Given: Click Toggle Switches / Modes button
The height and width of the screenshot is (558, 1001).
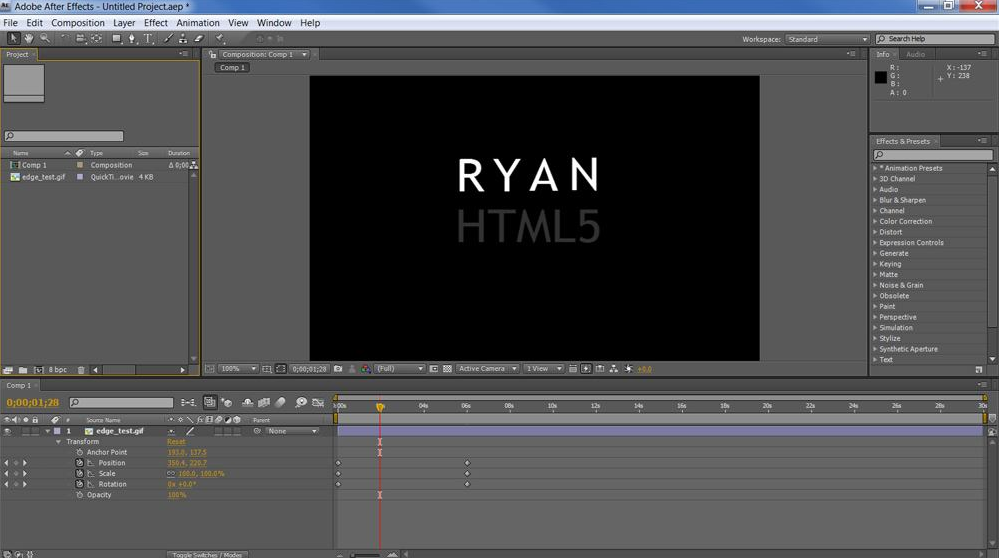Looking at the screenshot, I should click(x=206, y=554).
